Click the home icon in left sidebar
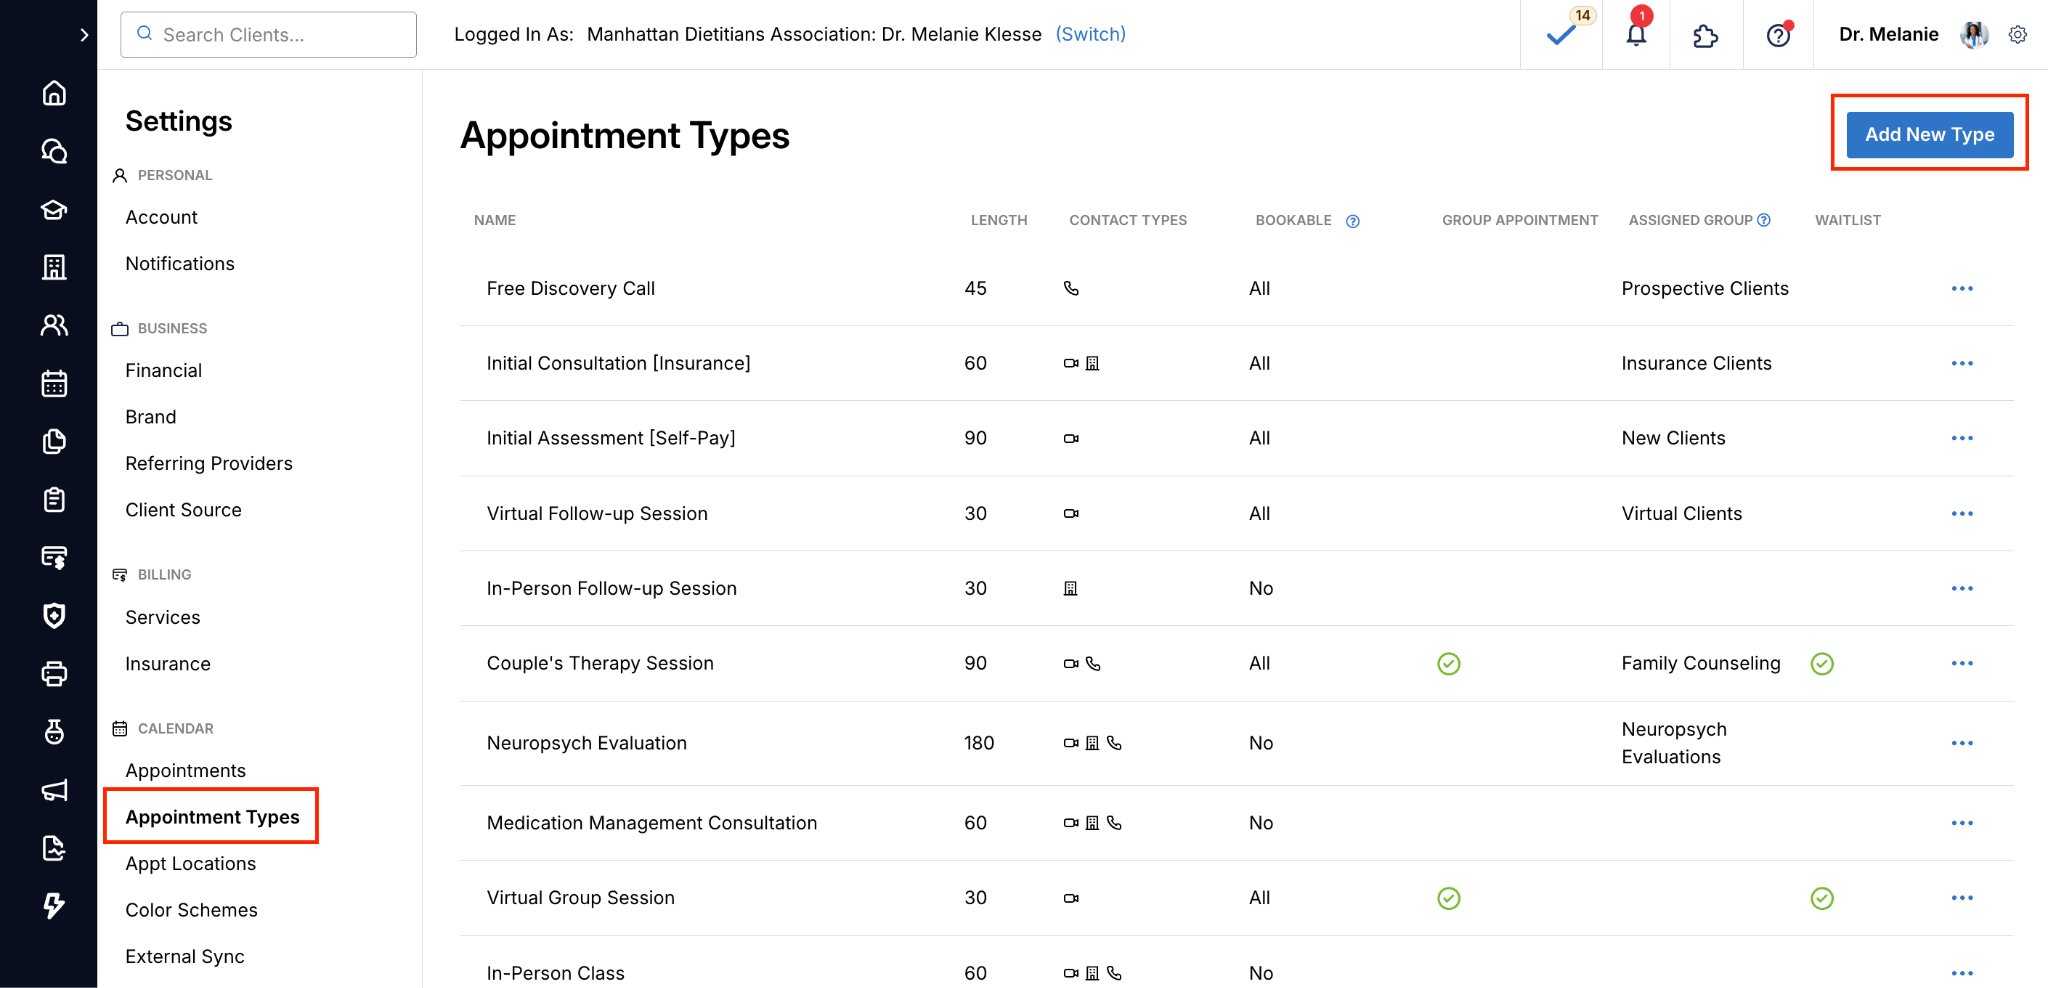Image resolution: width=2048 pixels, height=988 pixels. click(x=54, y=93)
